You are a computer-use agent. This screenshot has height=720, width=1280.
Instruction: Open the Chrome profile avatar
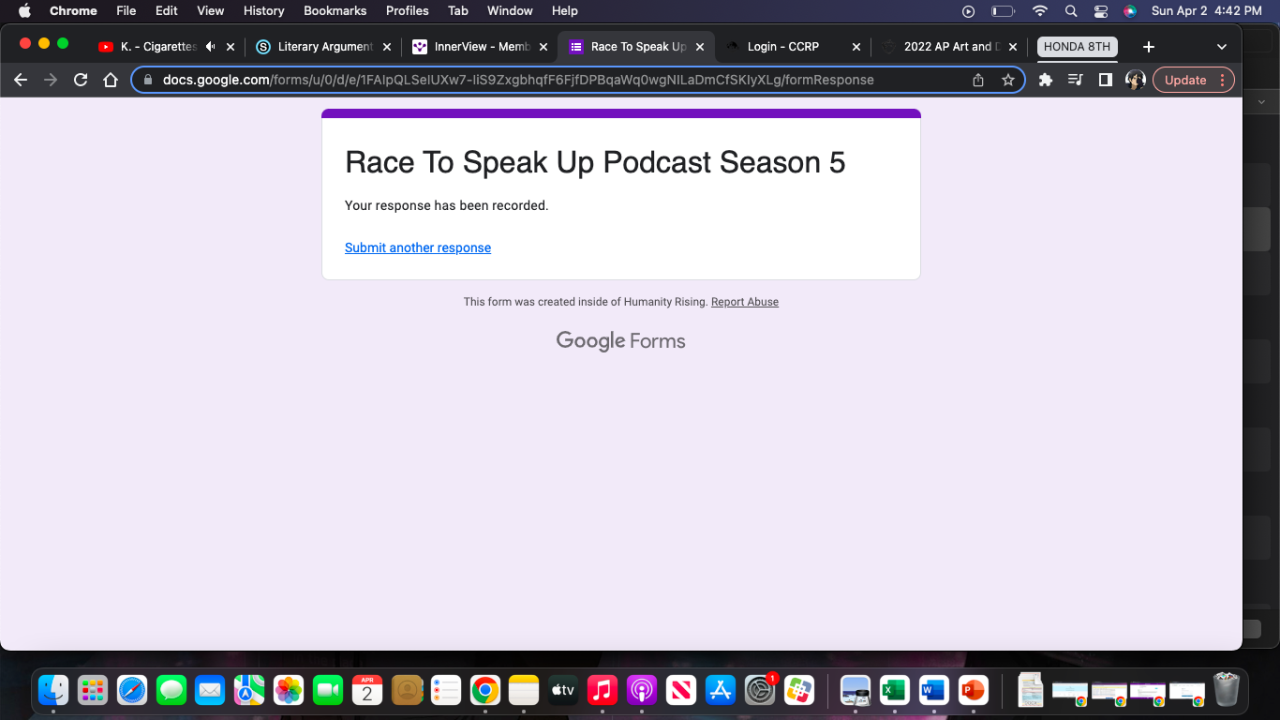1135,80
